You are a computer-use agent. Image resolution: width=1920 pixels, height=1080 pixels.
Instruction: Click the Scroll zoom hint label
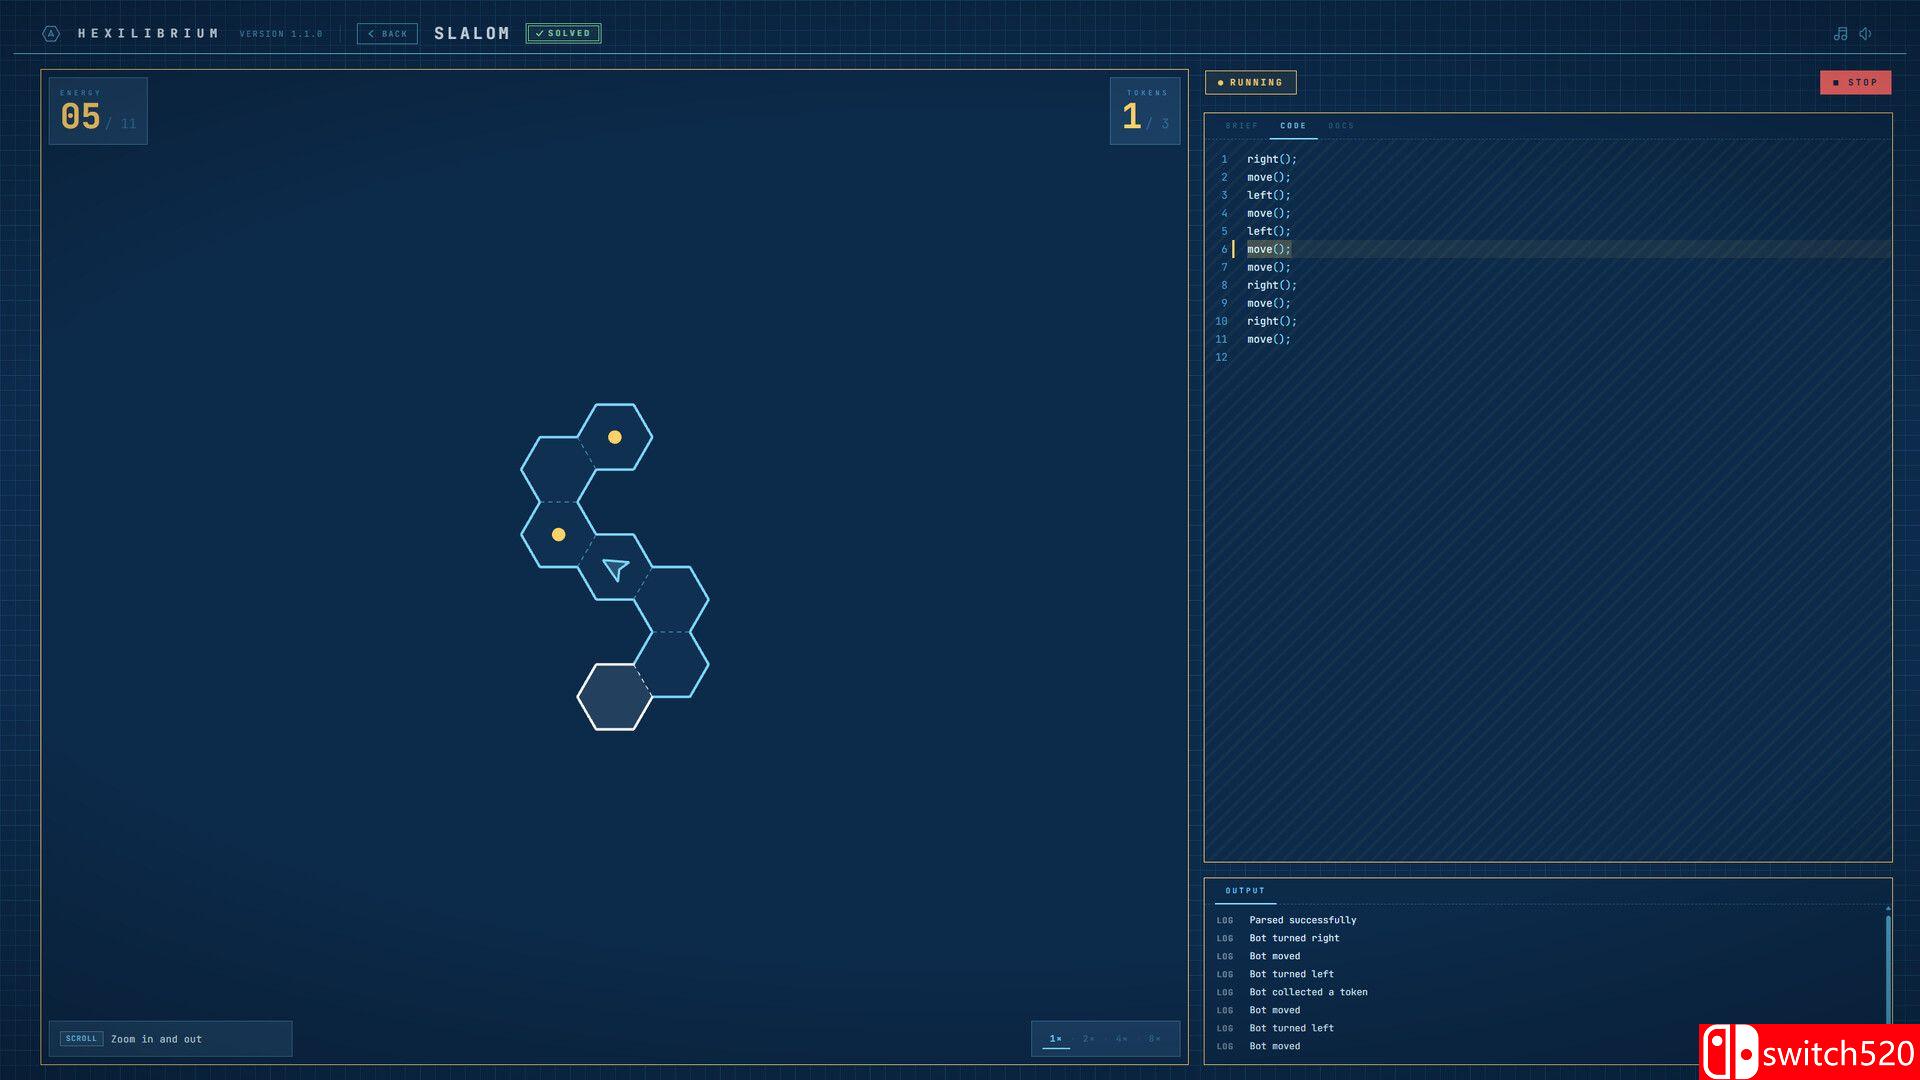170,1039
